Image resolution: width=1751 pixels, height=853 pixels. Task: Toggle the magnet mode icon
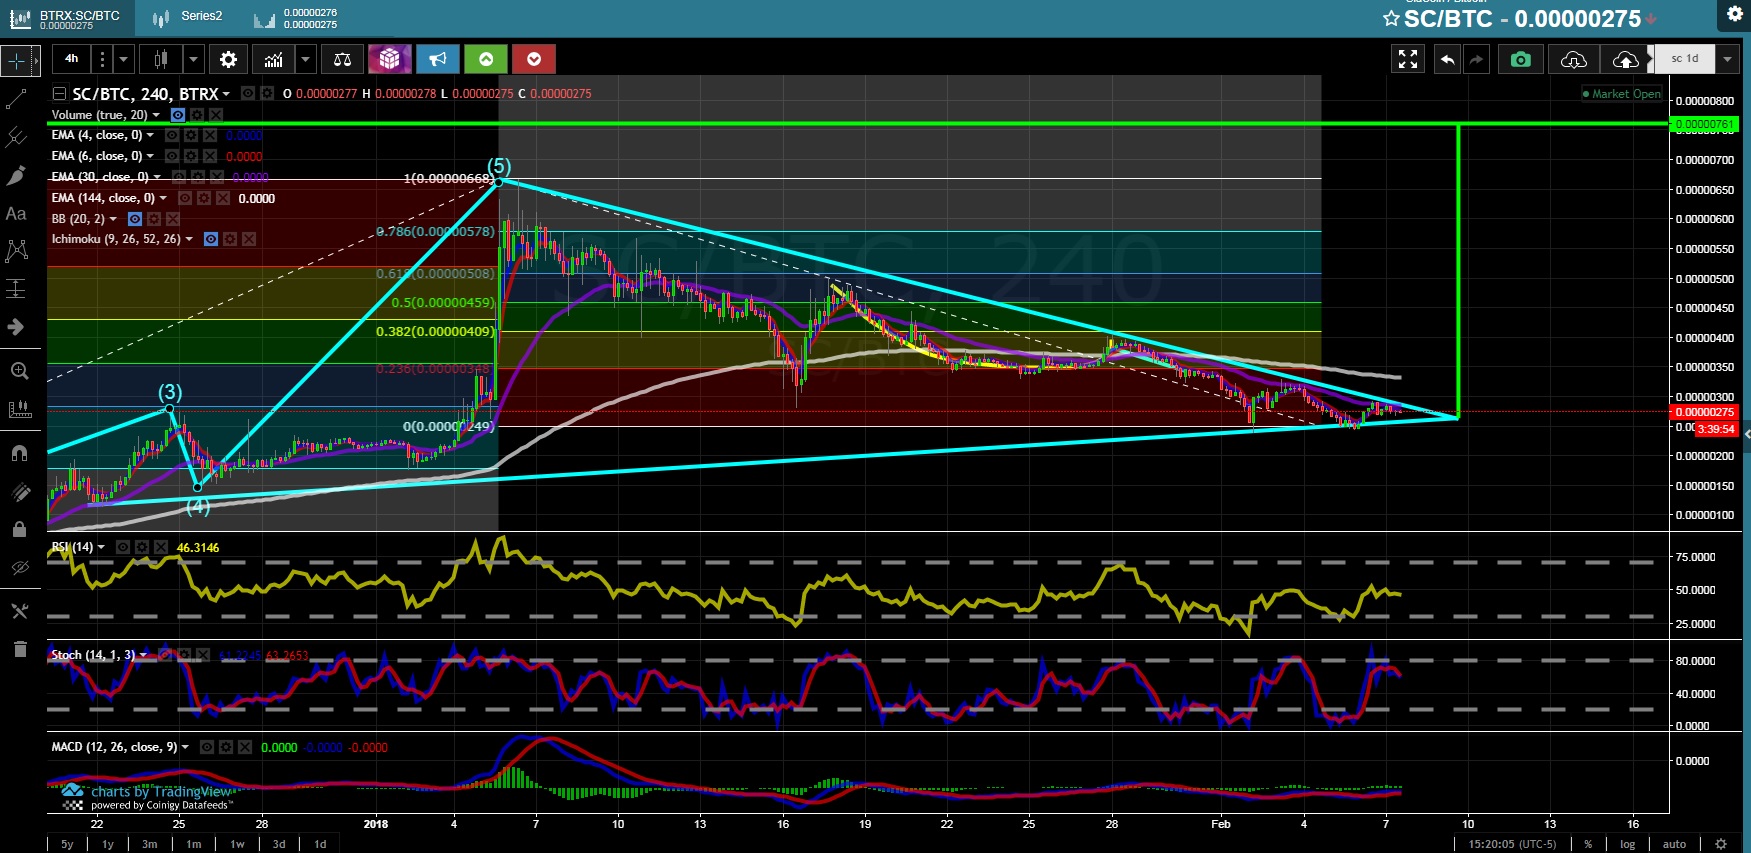pyautogui.click(x=19, y=453)
